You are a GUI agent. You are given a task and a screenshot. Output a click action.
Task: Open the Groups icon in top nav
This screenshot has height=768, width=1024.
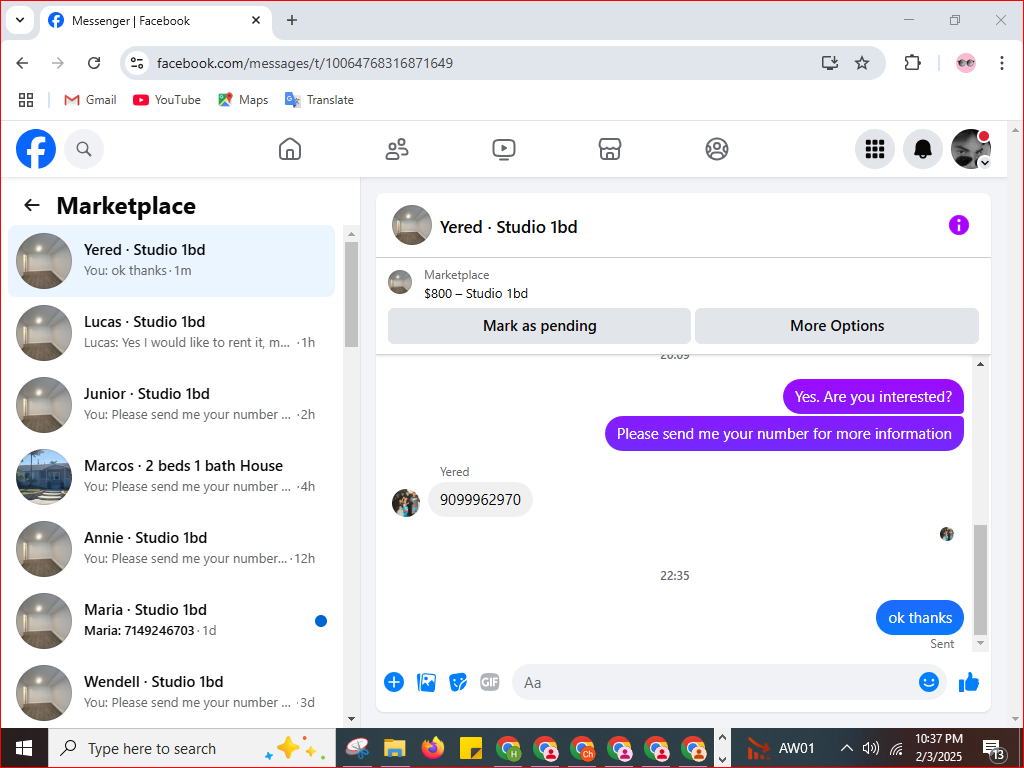[717, 149]
